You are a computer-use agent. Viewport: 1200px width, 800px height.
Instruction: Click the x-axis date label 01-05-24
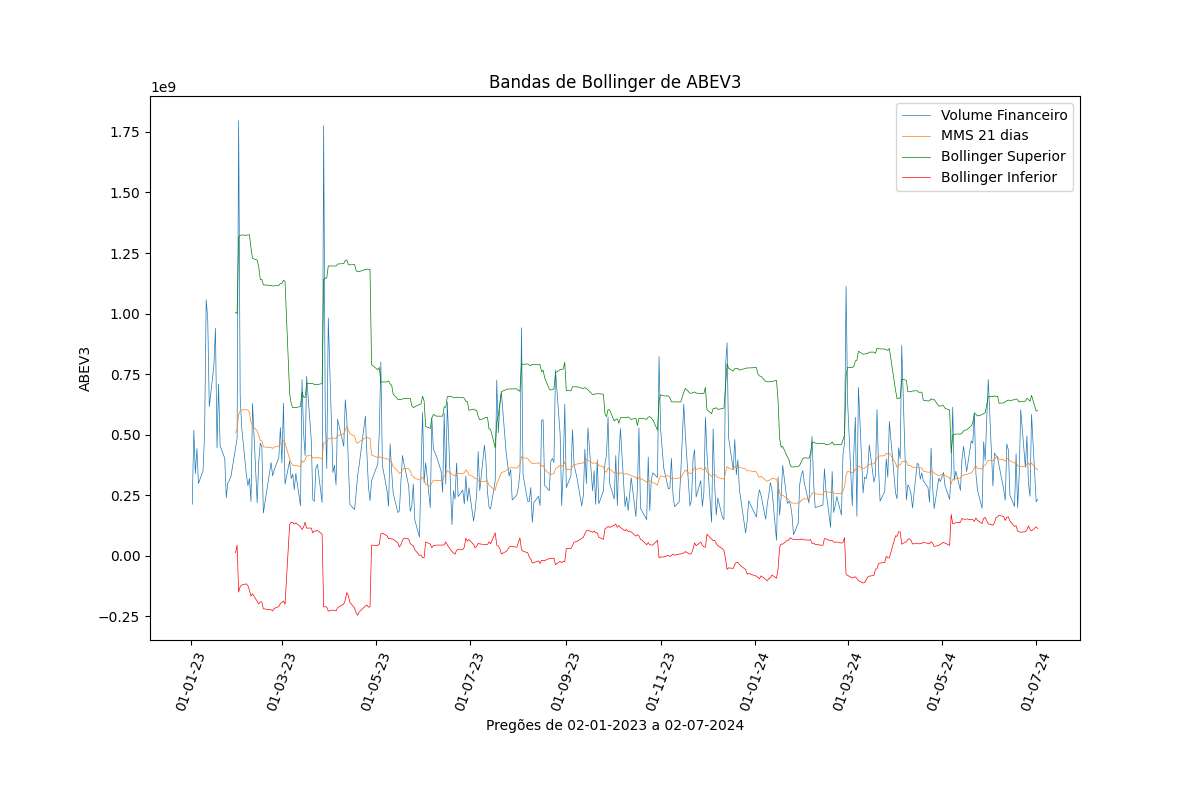(x=941, y=681)
